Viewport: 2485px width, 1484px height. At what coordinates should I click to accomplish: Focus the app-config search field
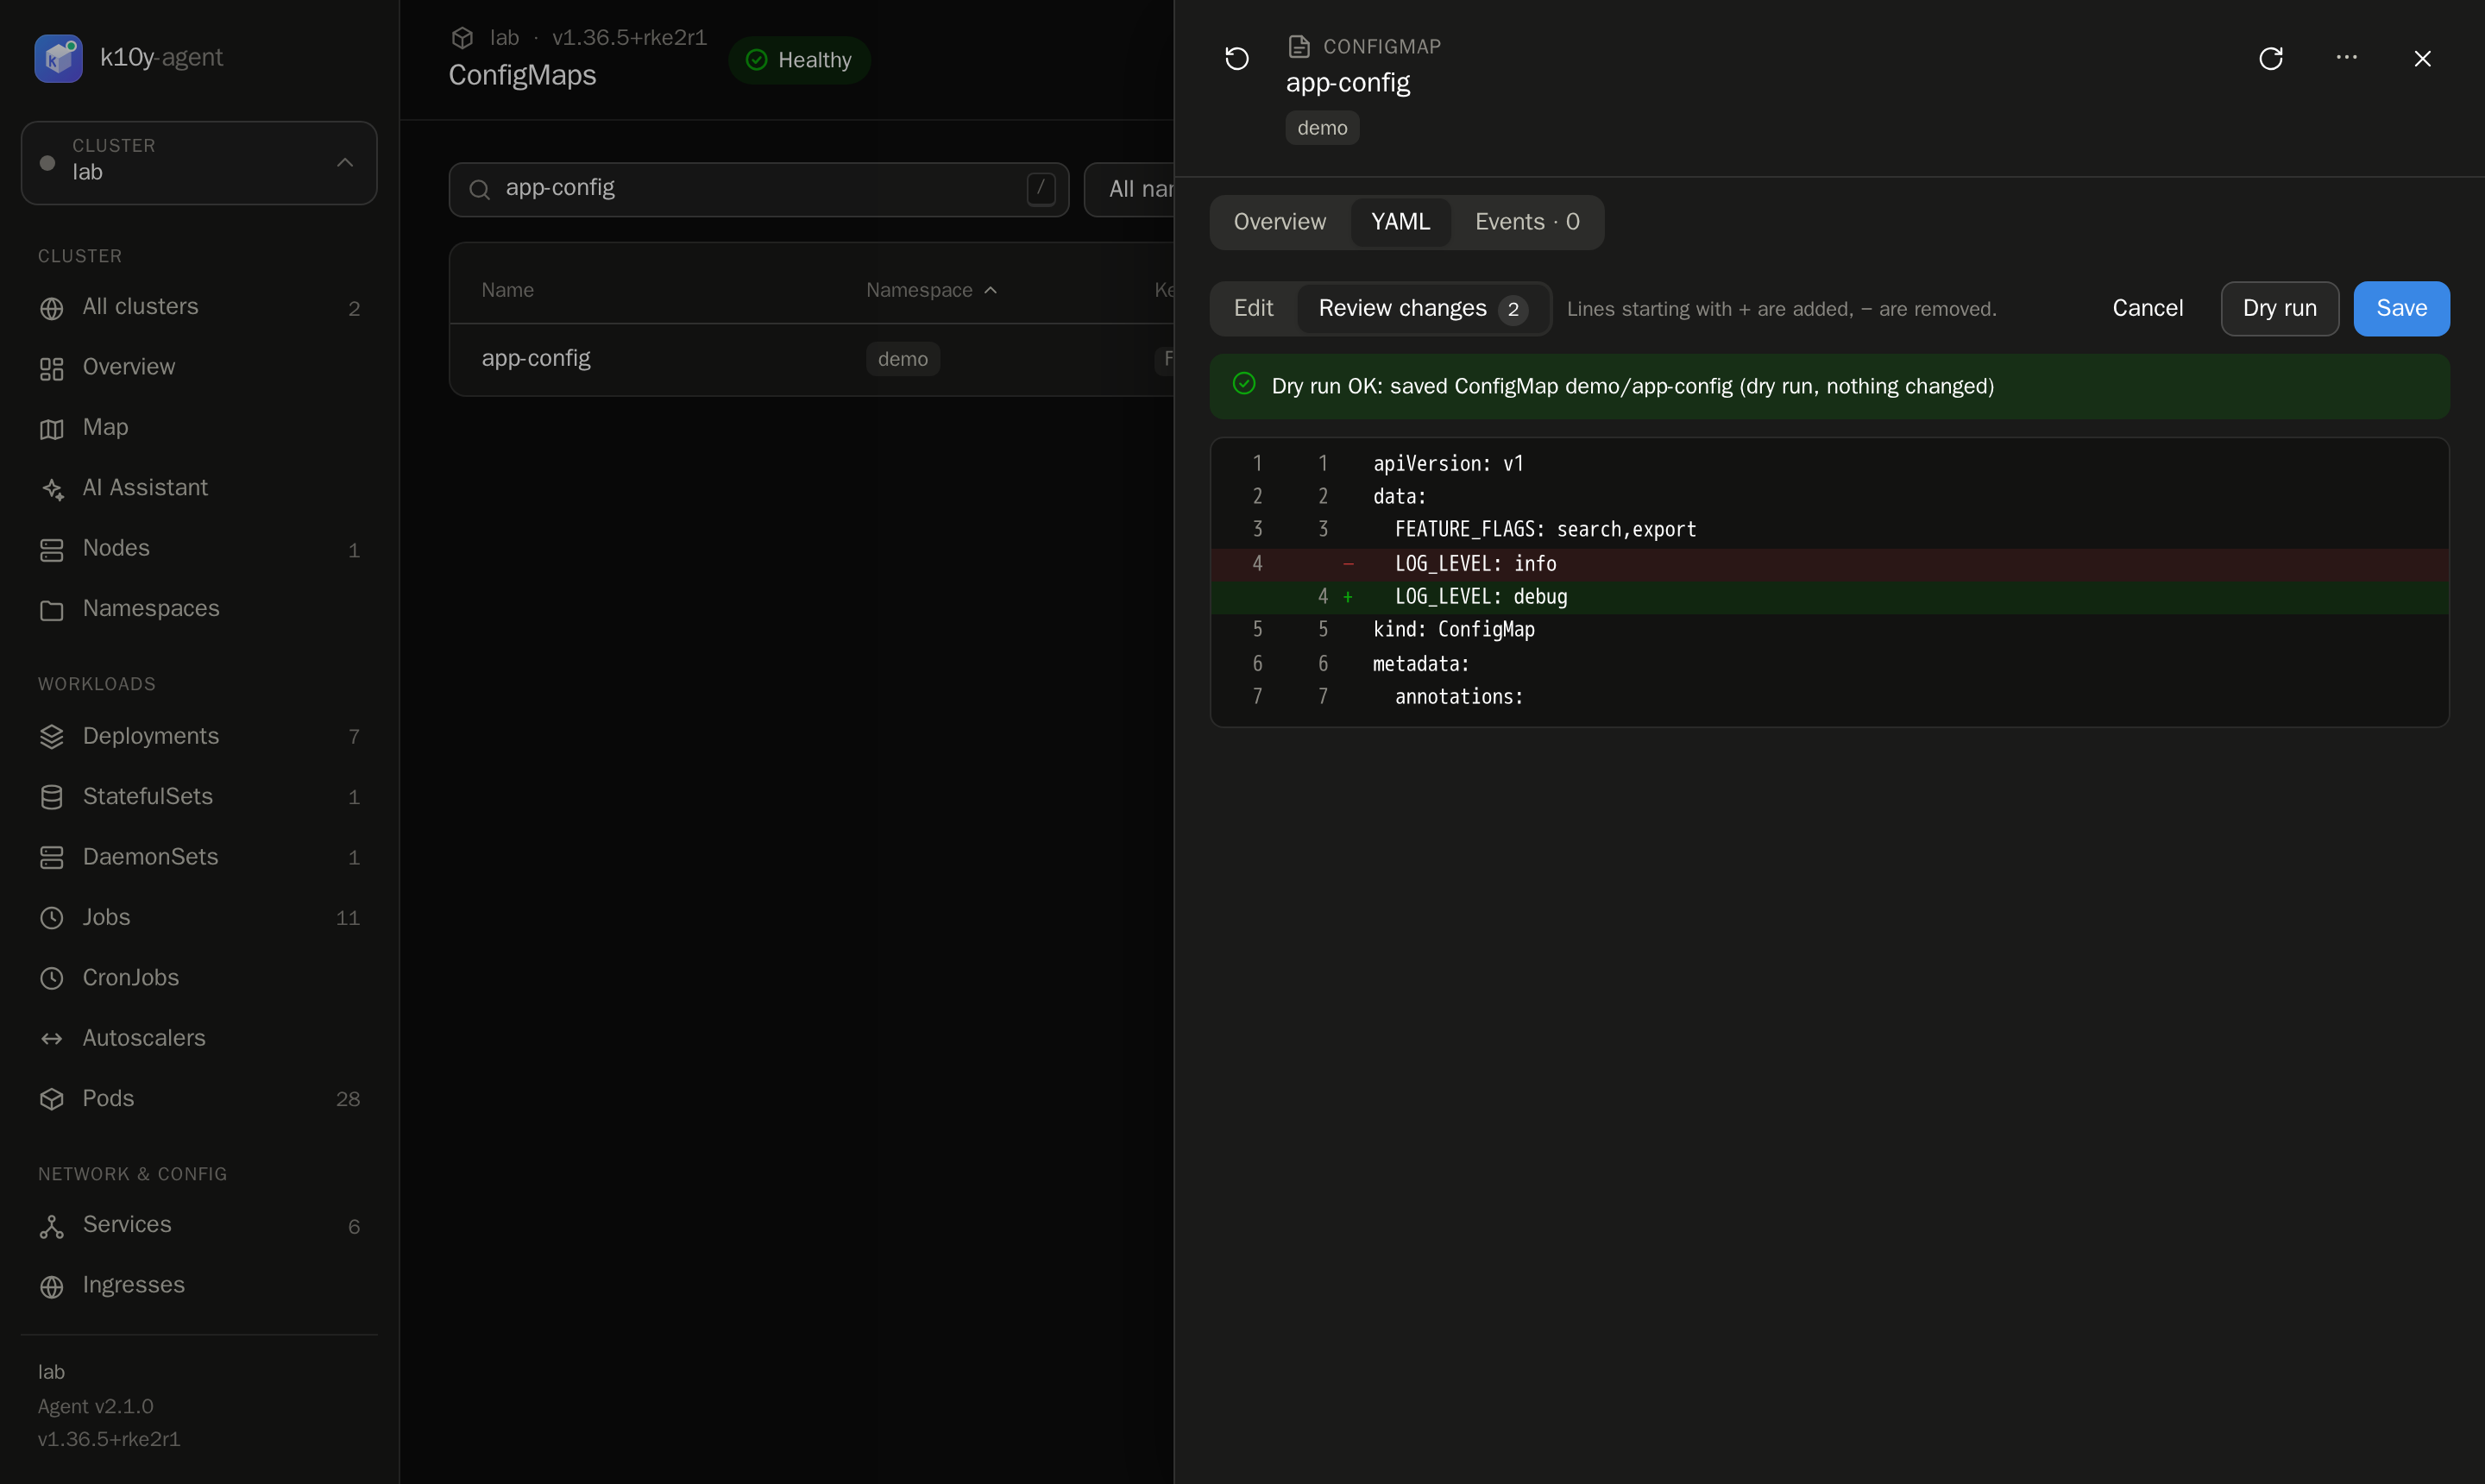tap(759, 189)
